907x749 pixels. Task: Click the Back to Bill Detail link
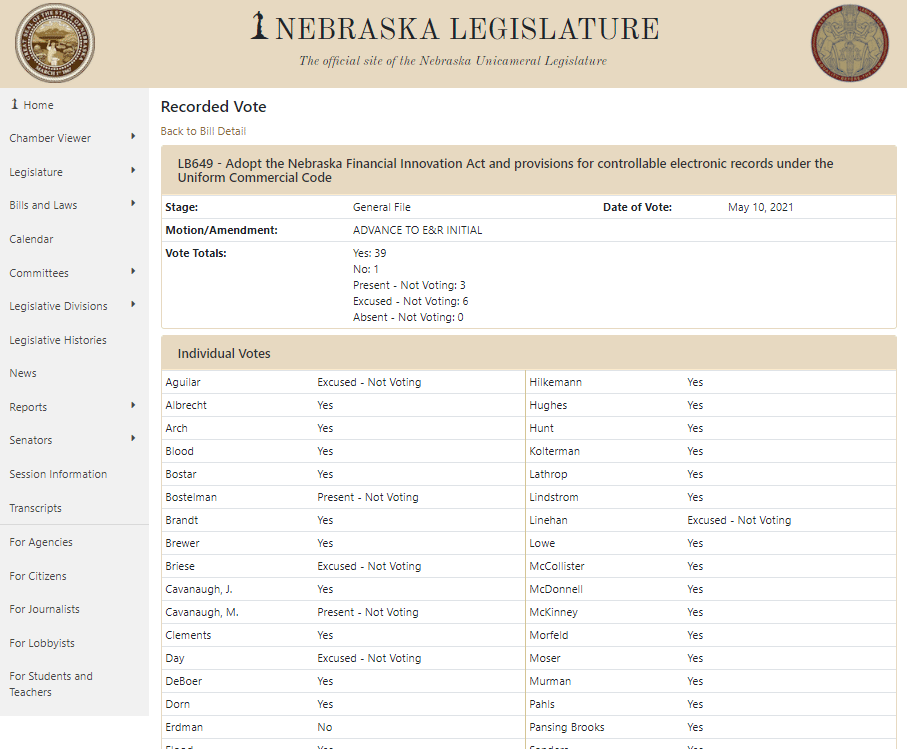point(203,131)
